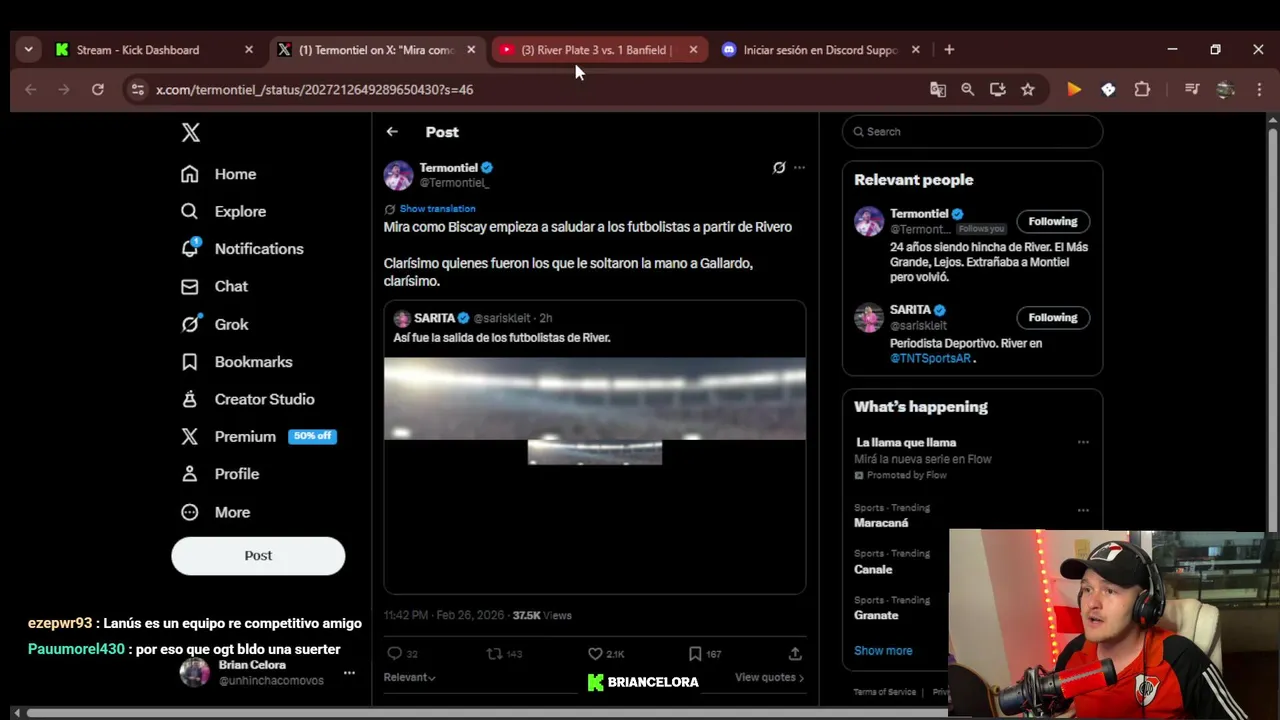The height and width of the screenshot is (720, 1280).
Task: Click the X search box
Action: (972, 131)
